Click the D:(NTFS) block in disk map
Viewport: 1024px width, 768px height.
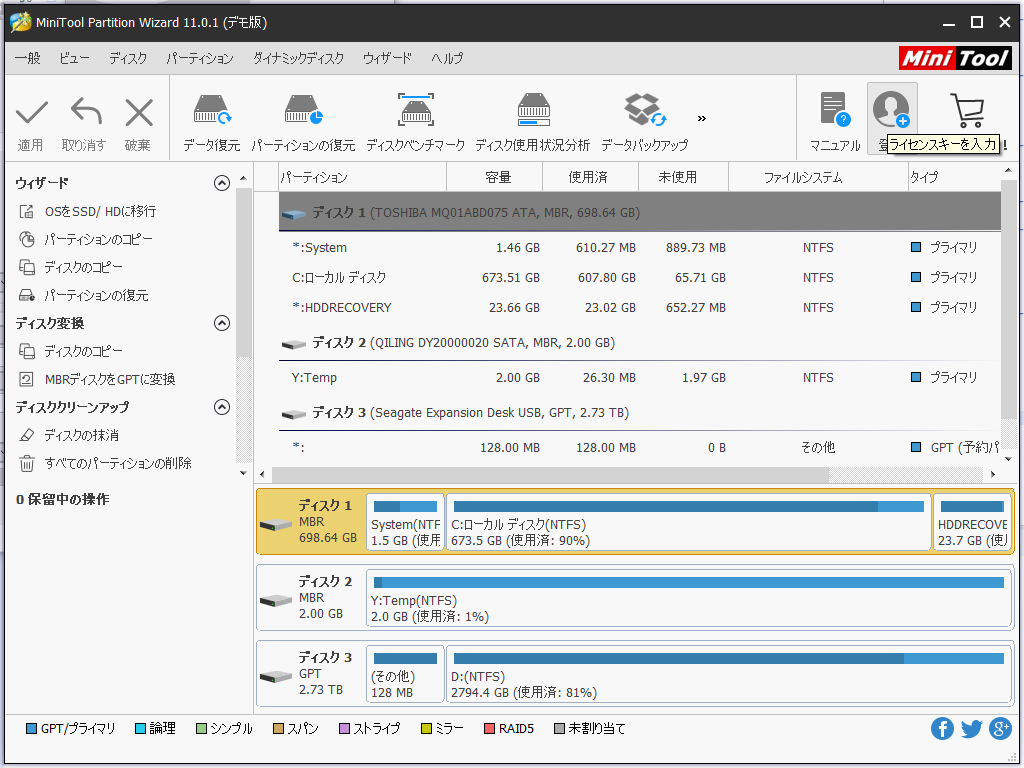point(729,674)
